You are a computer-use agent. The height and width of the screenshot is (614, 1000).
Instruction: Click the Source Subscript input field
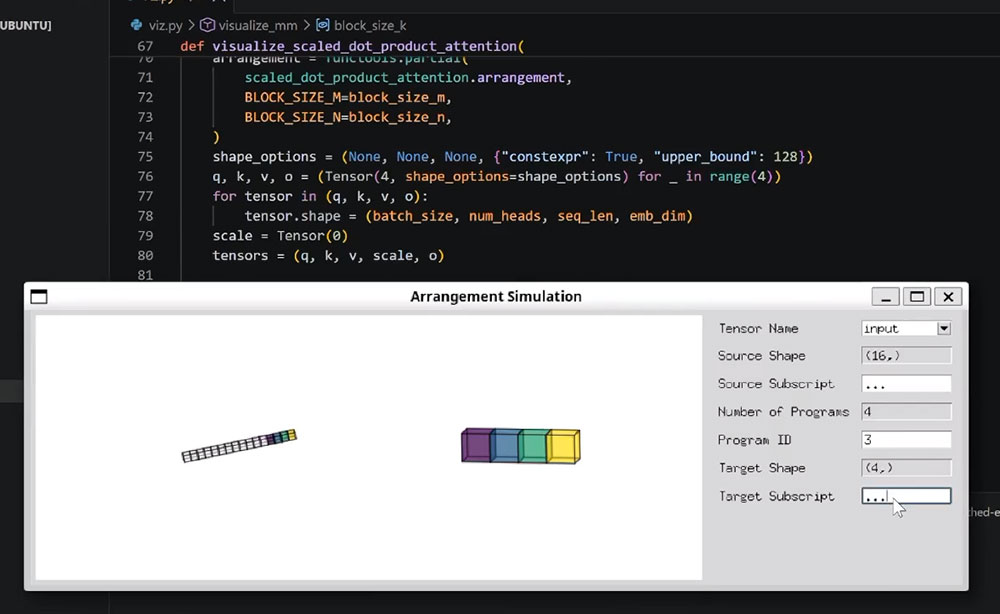click(x=906, y=384)
